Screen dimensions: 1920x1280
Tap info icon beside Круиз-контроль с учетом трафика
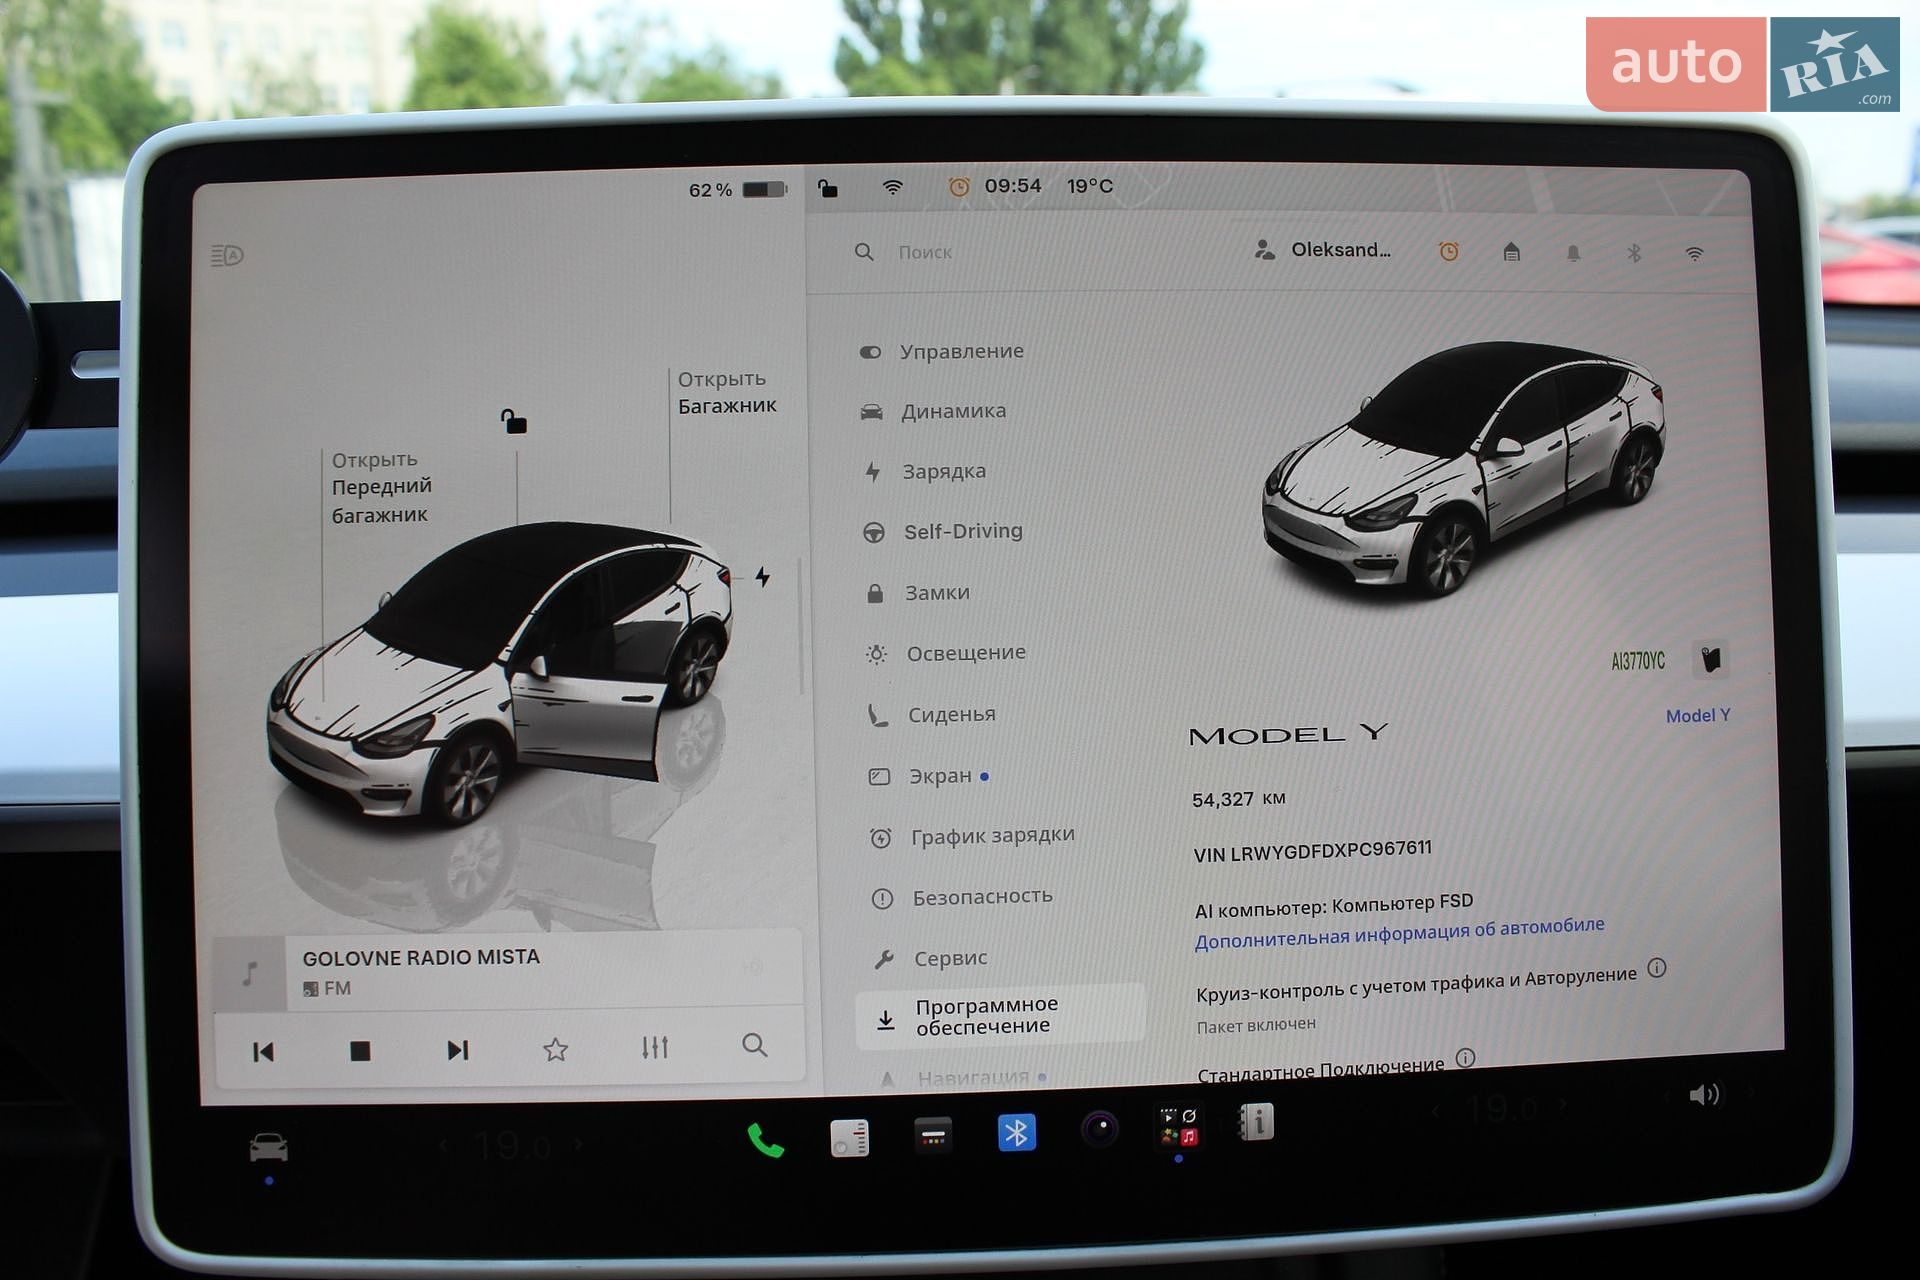(1657, 967)
